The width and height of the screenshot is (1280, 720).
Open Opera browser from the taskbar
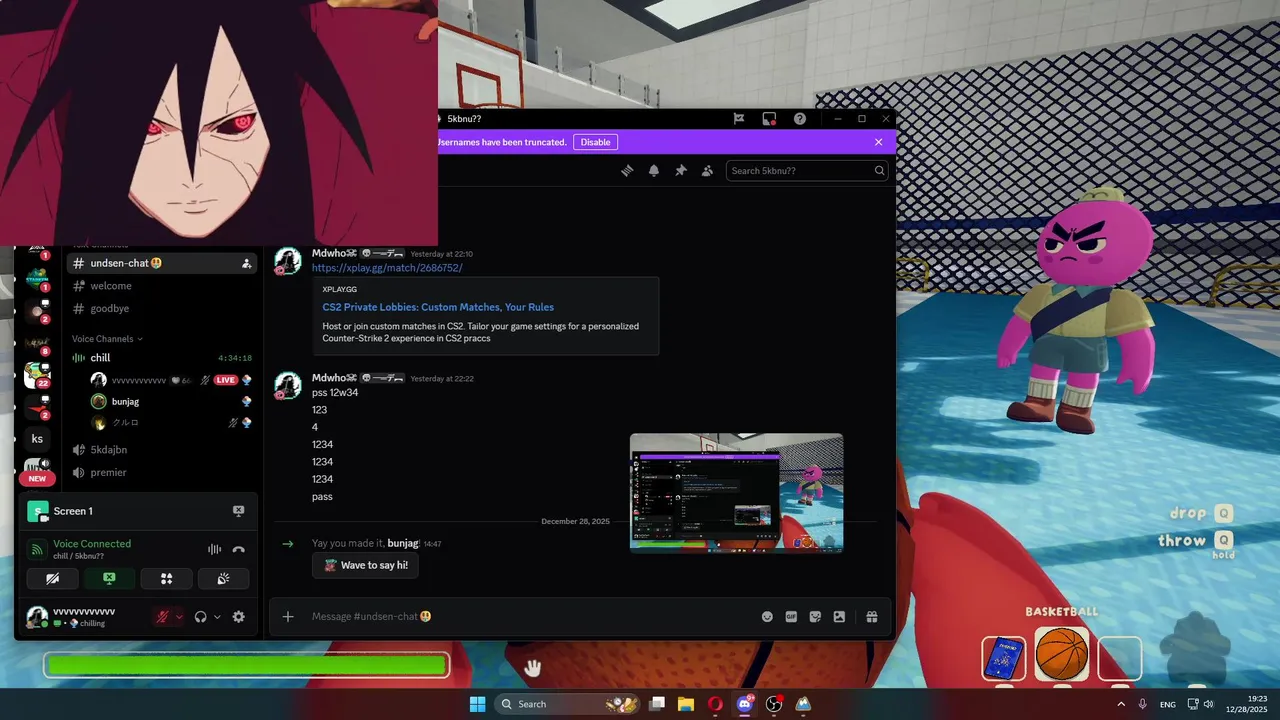point(715,704)
